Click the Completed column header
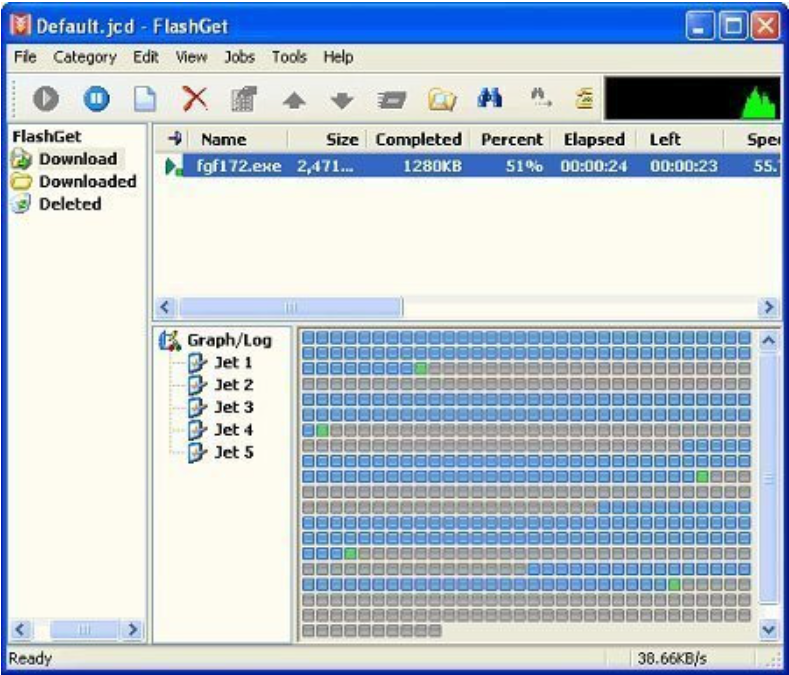Screen dimensions: 789x675 [x=418, y=140]
